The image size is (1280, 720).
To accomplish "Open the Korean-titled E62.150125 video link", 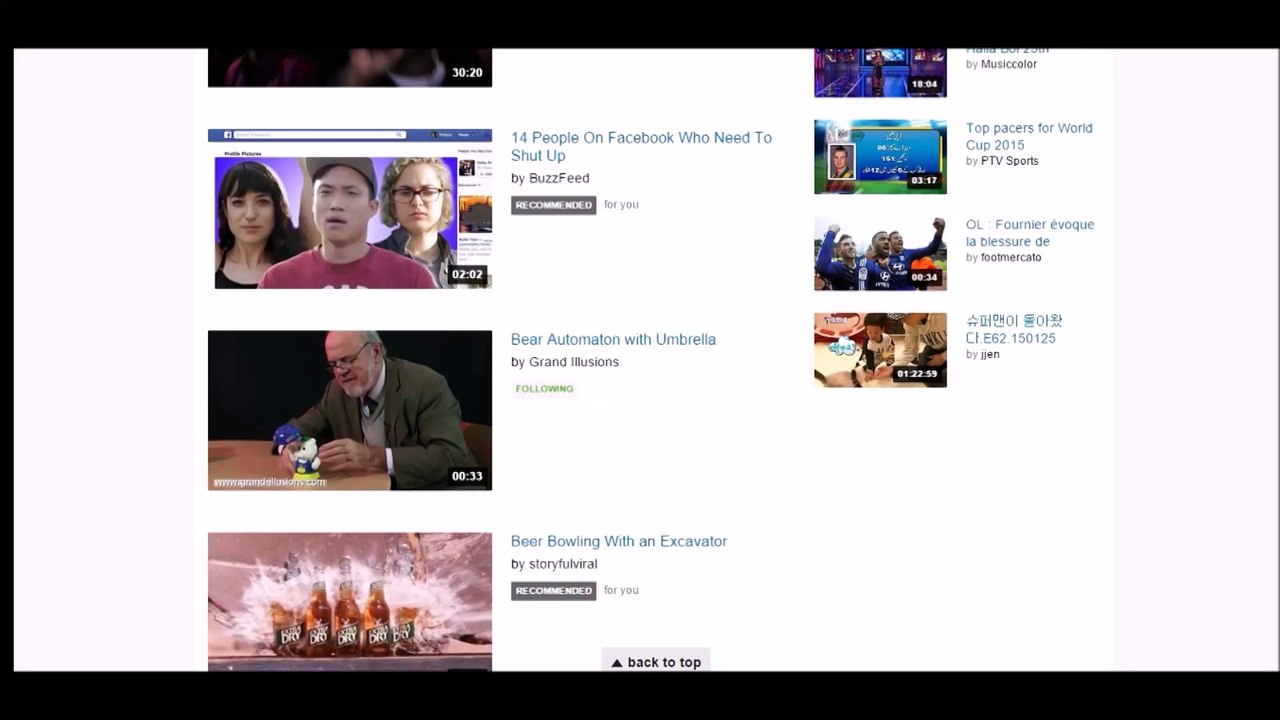I will pyautogui.click(x=1014, y=329).
